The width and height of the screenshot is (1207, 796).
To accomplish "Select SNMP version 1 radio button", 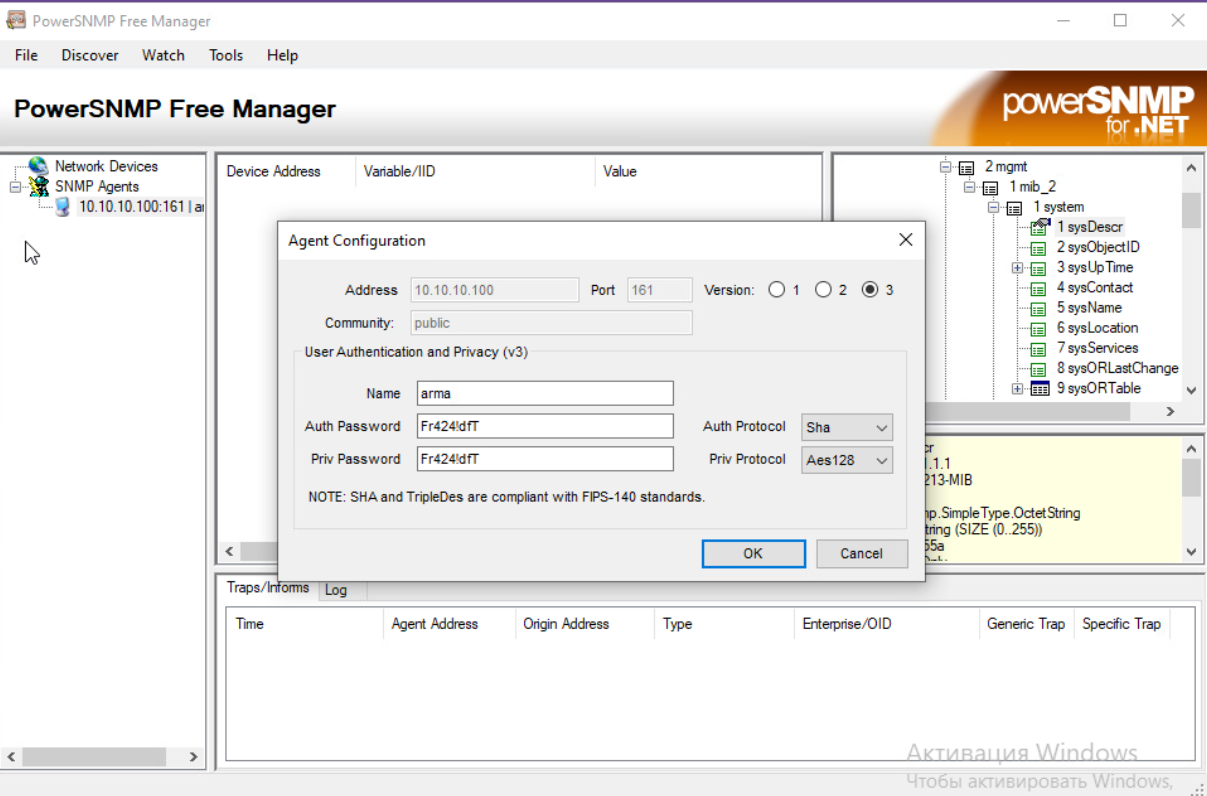I will click(x=777, y=290).
